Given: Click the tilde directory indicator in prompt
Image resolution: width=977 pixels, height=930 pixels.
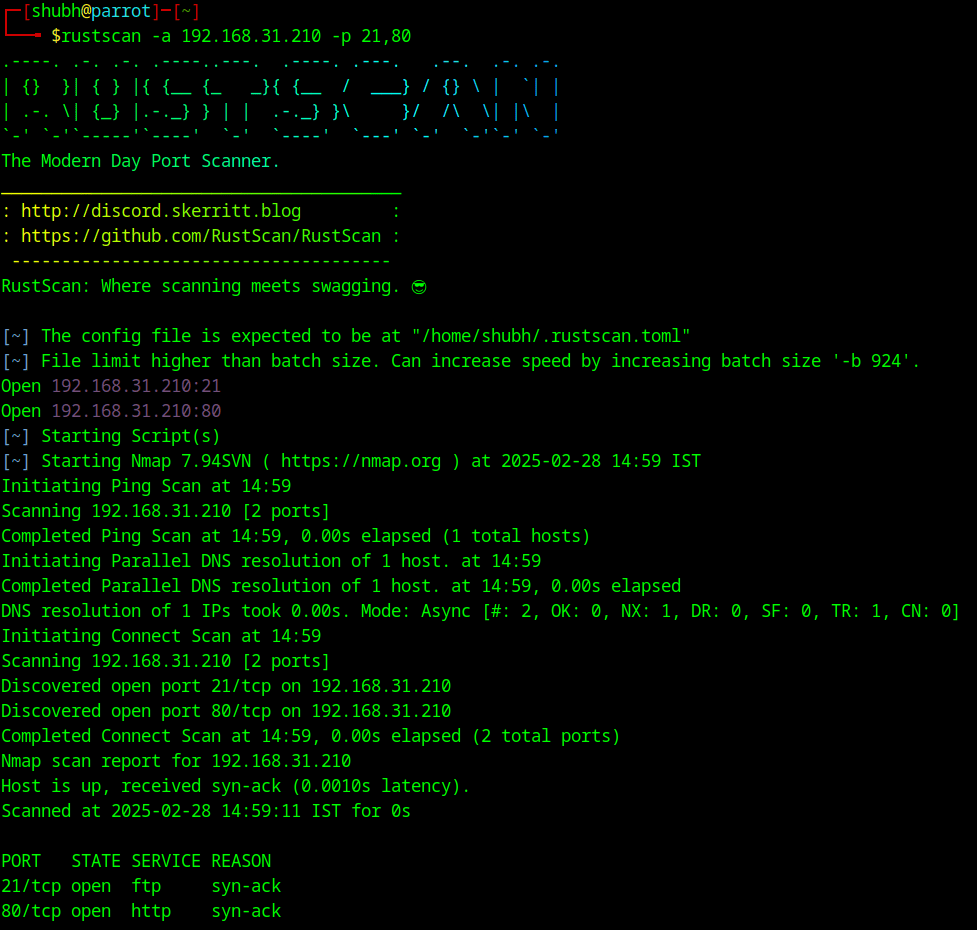Looking at the screenshot, I should point(186,11).
